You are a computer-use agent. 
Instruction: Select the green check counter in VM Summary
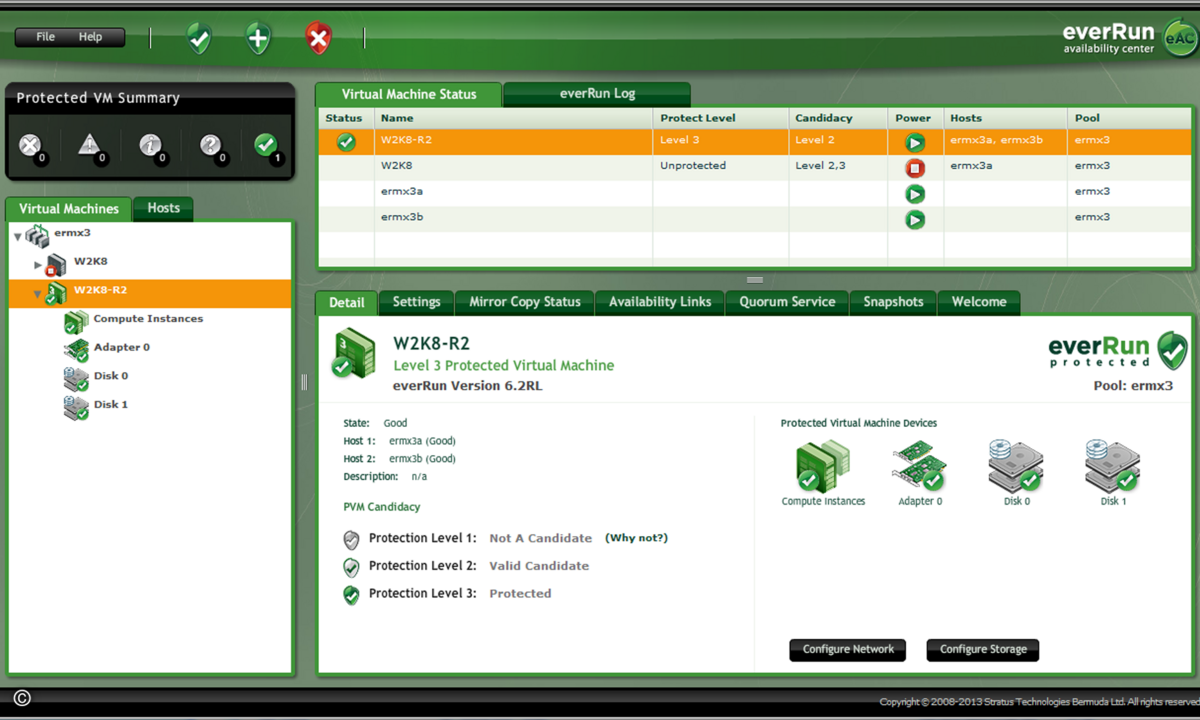click(267, 147)
